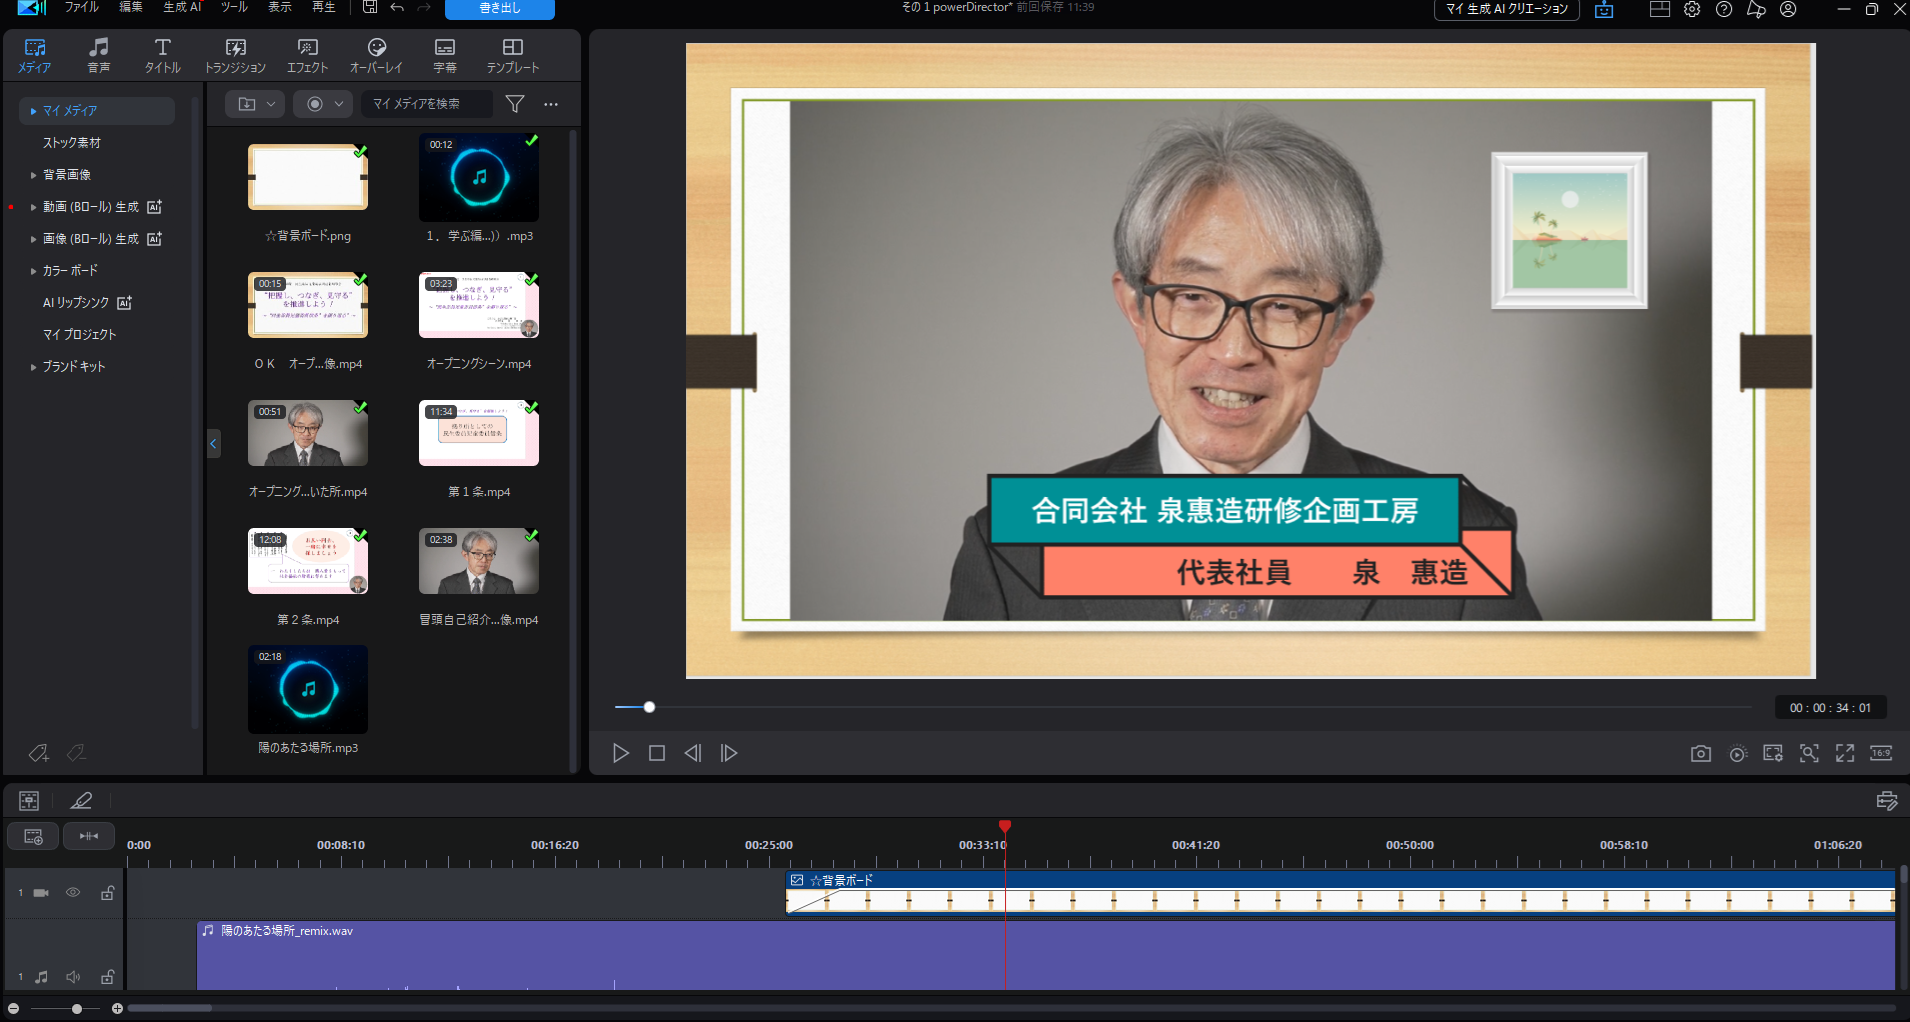Image resolution: width=1910 pixels, height=1022 pixels.
Task: Click the timeline zoom slider handle
Action: tap(77, 1009)
